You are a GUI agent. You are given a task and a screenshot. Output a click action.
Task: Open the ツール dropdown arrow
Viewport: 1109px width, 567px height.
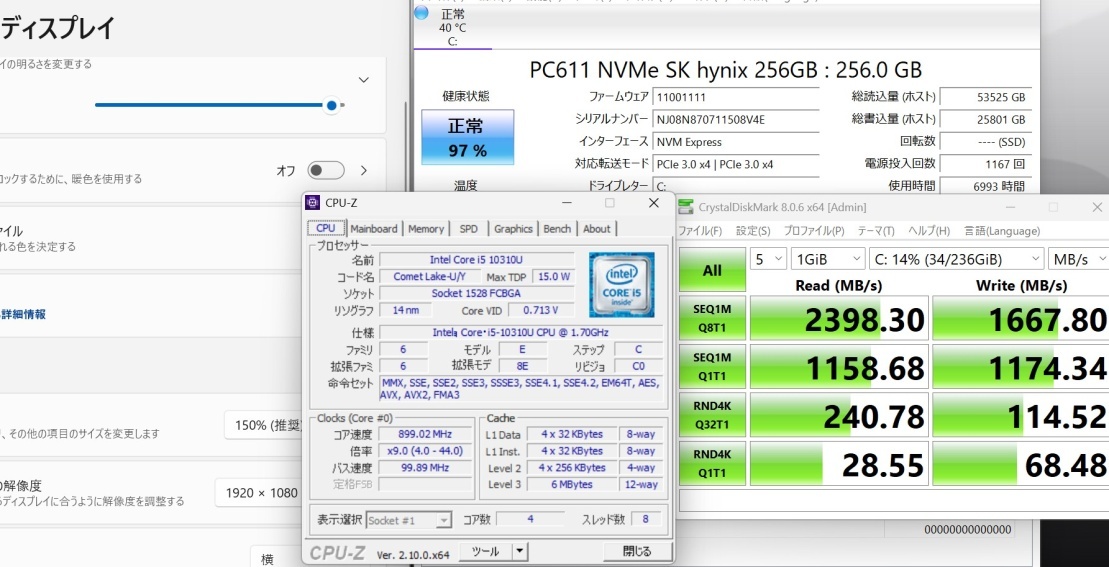point(520,551)
